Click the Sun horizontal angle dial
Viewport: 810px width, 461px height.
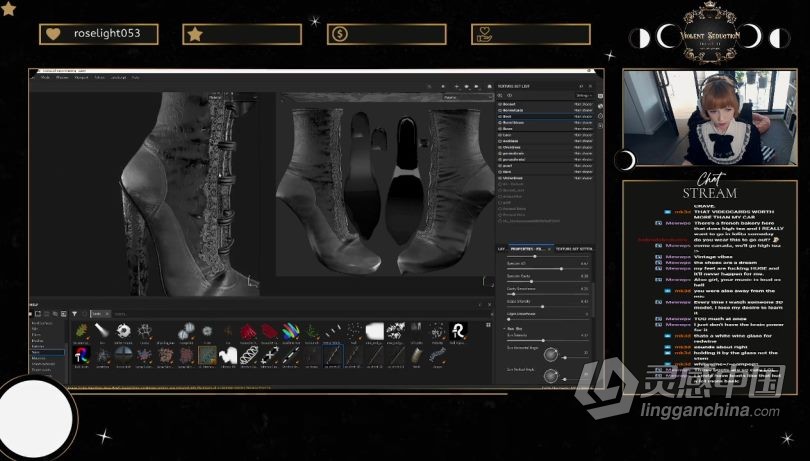pyautogui.click(x=551, y=355)
